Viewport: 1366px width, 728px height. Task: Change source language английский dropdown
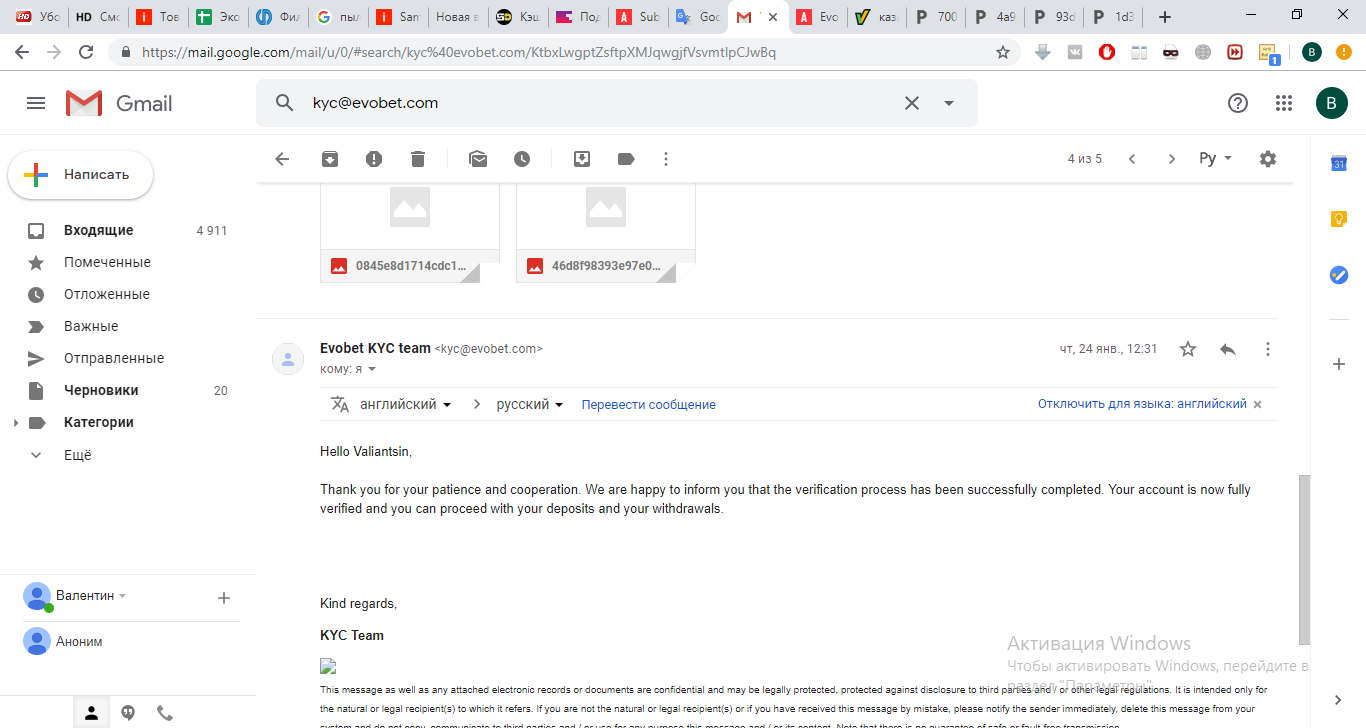tap(406, 405)
